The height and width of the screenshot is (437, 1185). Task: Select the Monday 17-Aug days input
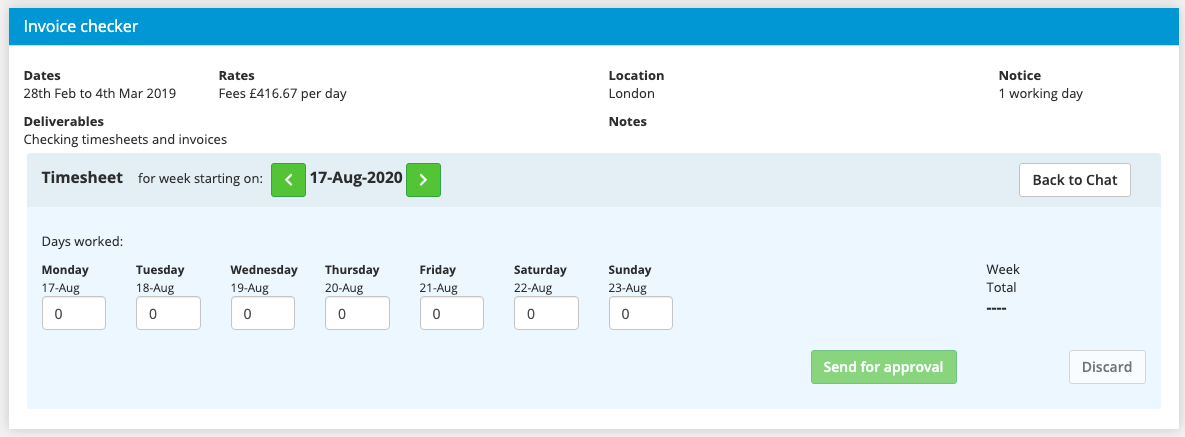click(74, 314)
